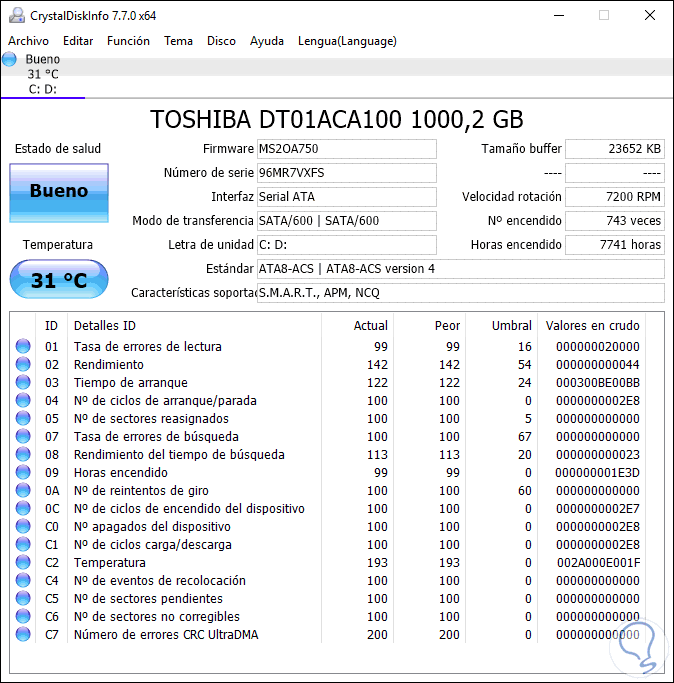This screenshot has height=683, width=674.
Task: Click the Valores en crudo column header
Action: pyautogui.click(x=592, y=325)
